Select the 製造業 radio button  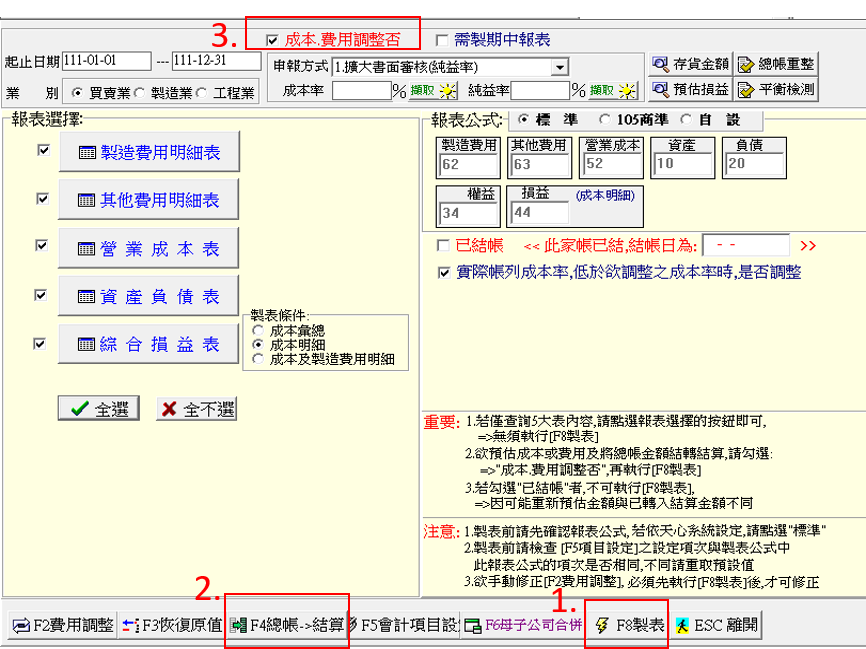[140, 93]
